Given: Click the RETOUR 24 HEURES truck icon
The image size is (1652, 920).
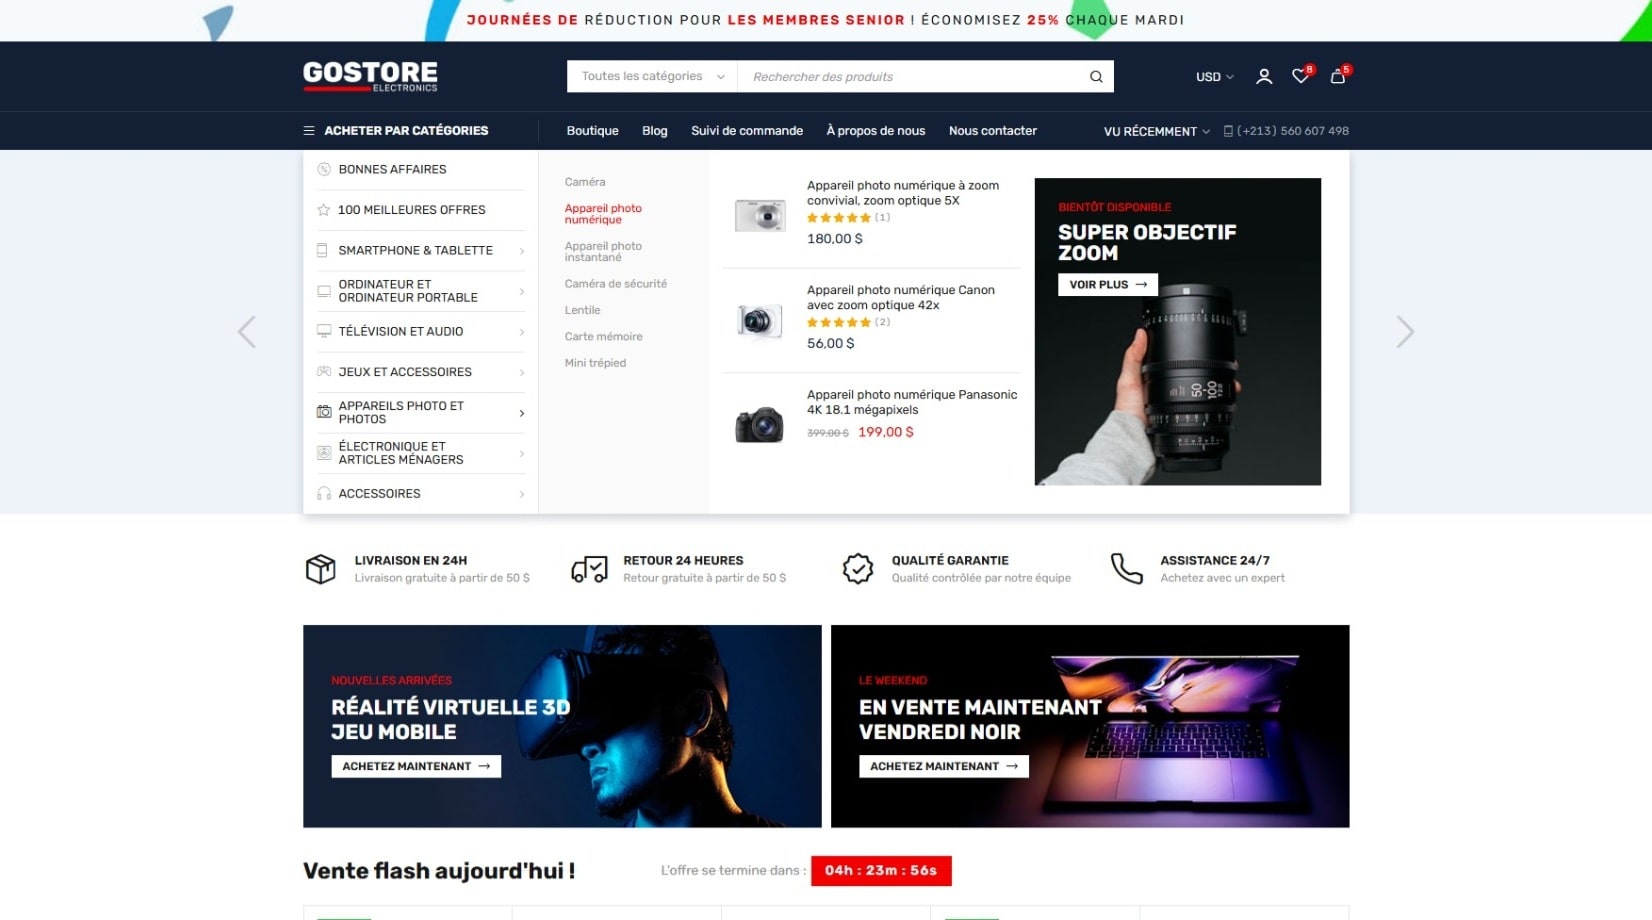Looking at the screenshot, I should tap(589, 568).
